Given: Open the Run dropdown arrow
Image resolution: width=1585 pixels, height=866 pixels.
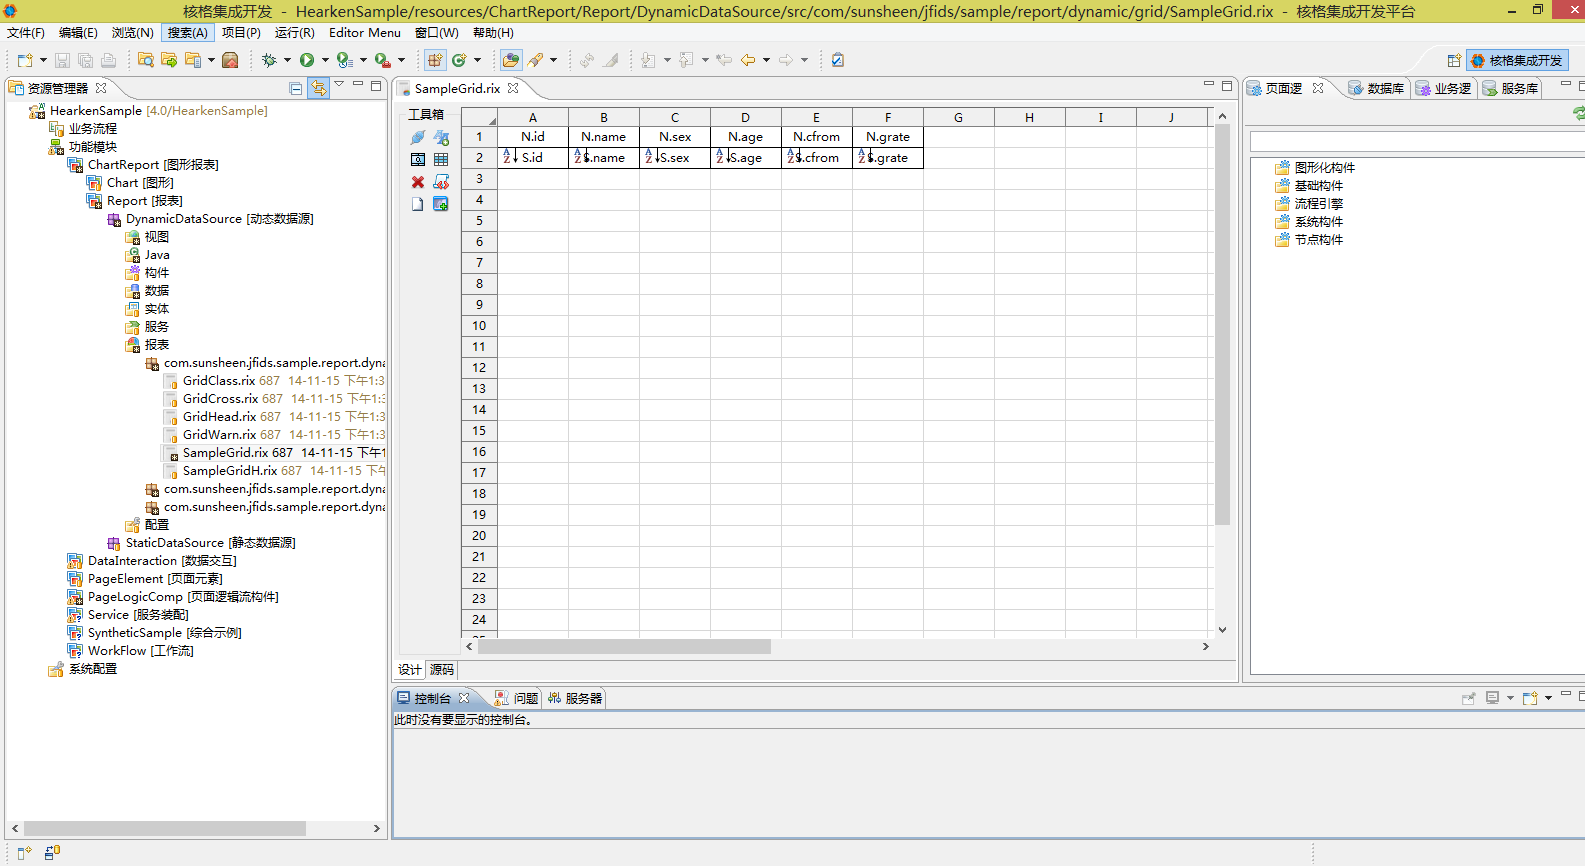Looking at the screenshot, I should coord(325,60).
